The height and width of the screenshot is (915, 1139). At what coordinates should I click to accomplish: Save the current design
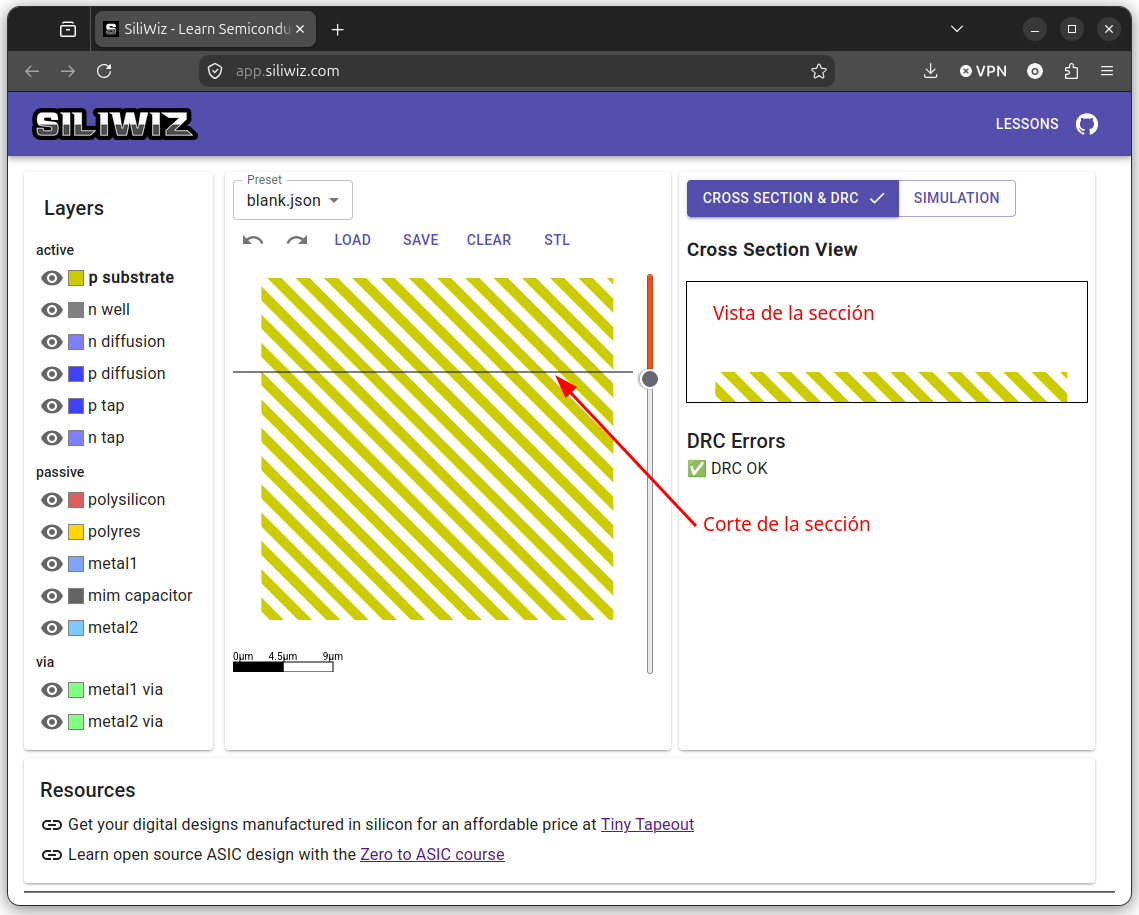(421, 240)
